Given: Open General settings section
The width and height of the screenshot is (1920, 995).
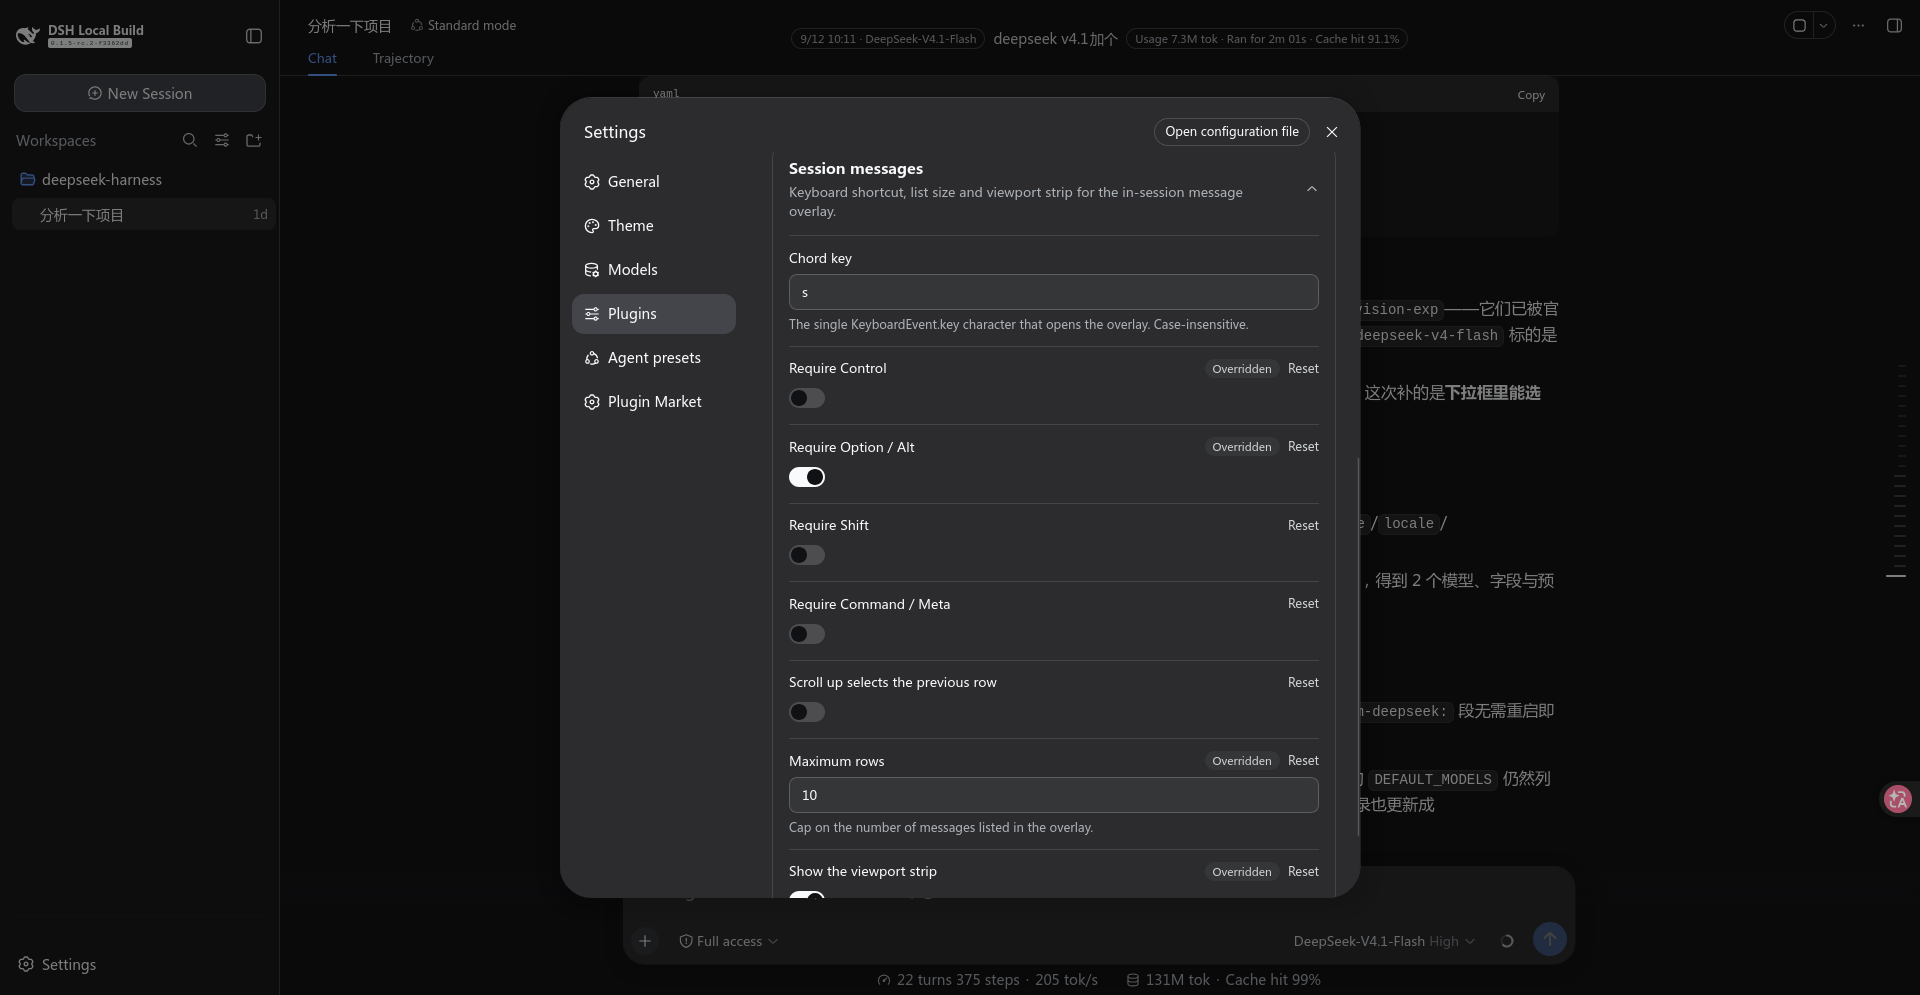Looking at the screenshot, I should tap(654, 182).
